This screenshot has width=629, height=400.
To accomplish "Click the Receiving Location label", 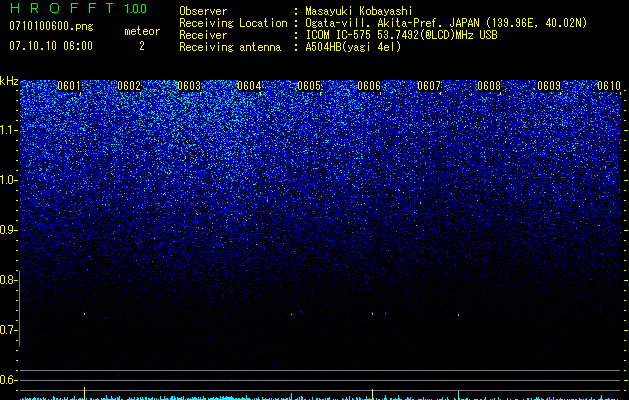I will pos(233,23).
